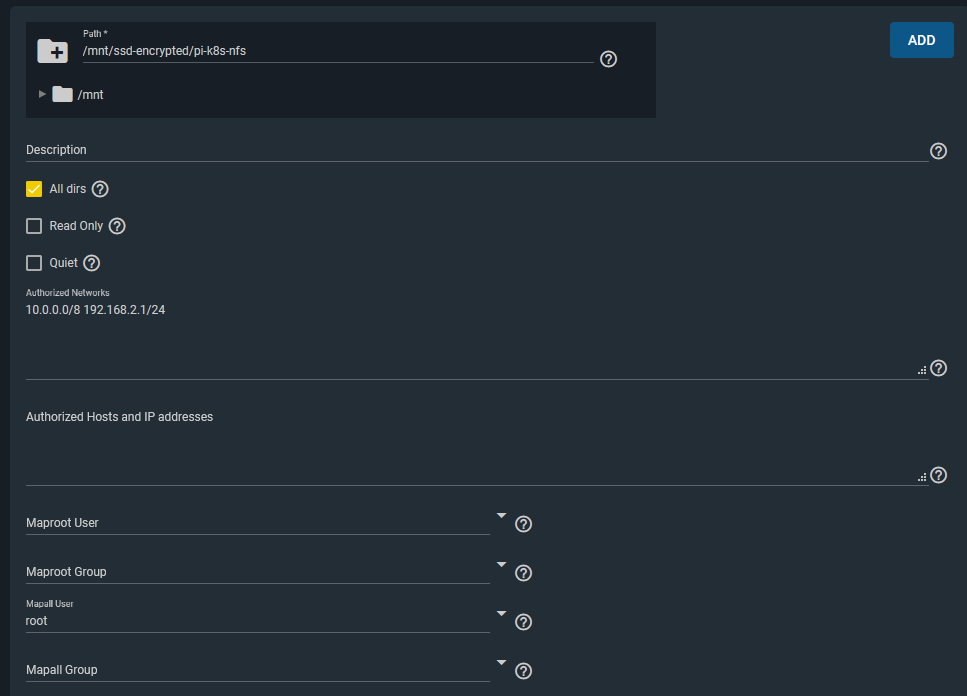Open the Maproot Group dropdown
The width and height of the screenshot is (967, 696).
click(x=260, y=571)
